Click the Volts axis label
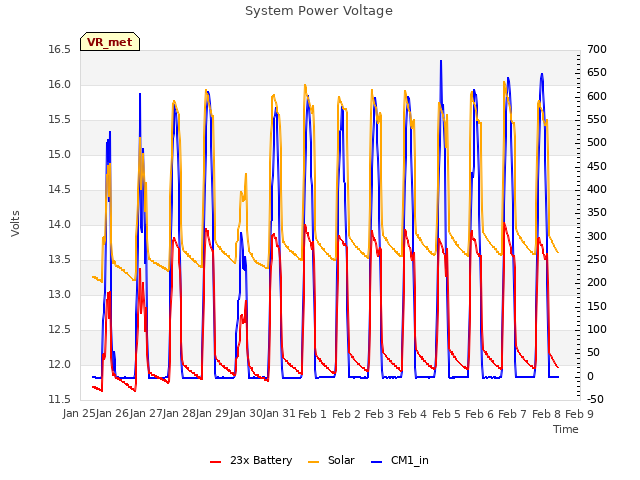The width and height of the screenshot is (640, 480). pos(16,223)
